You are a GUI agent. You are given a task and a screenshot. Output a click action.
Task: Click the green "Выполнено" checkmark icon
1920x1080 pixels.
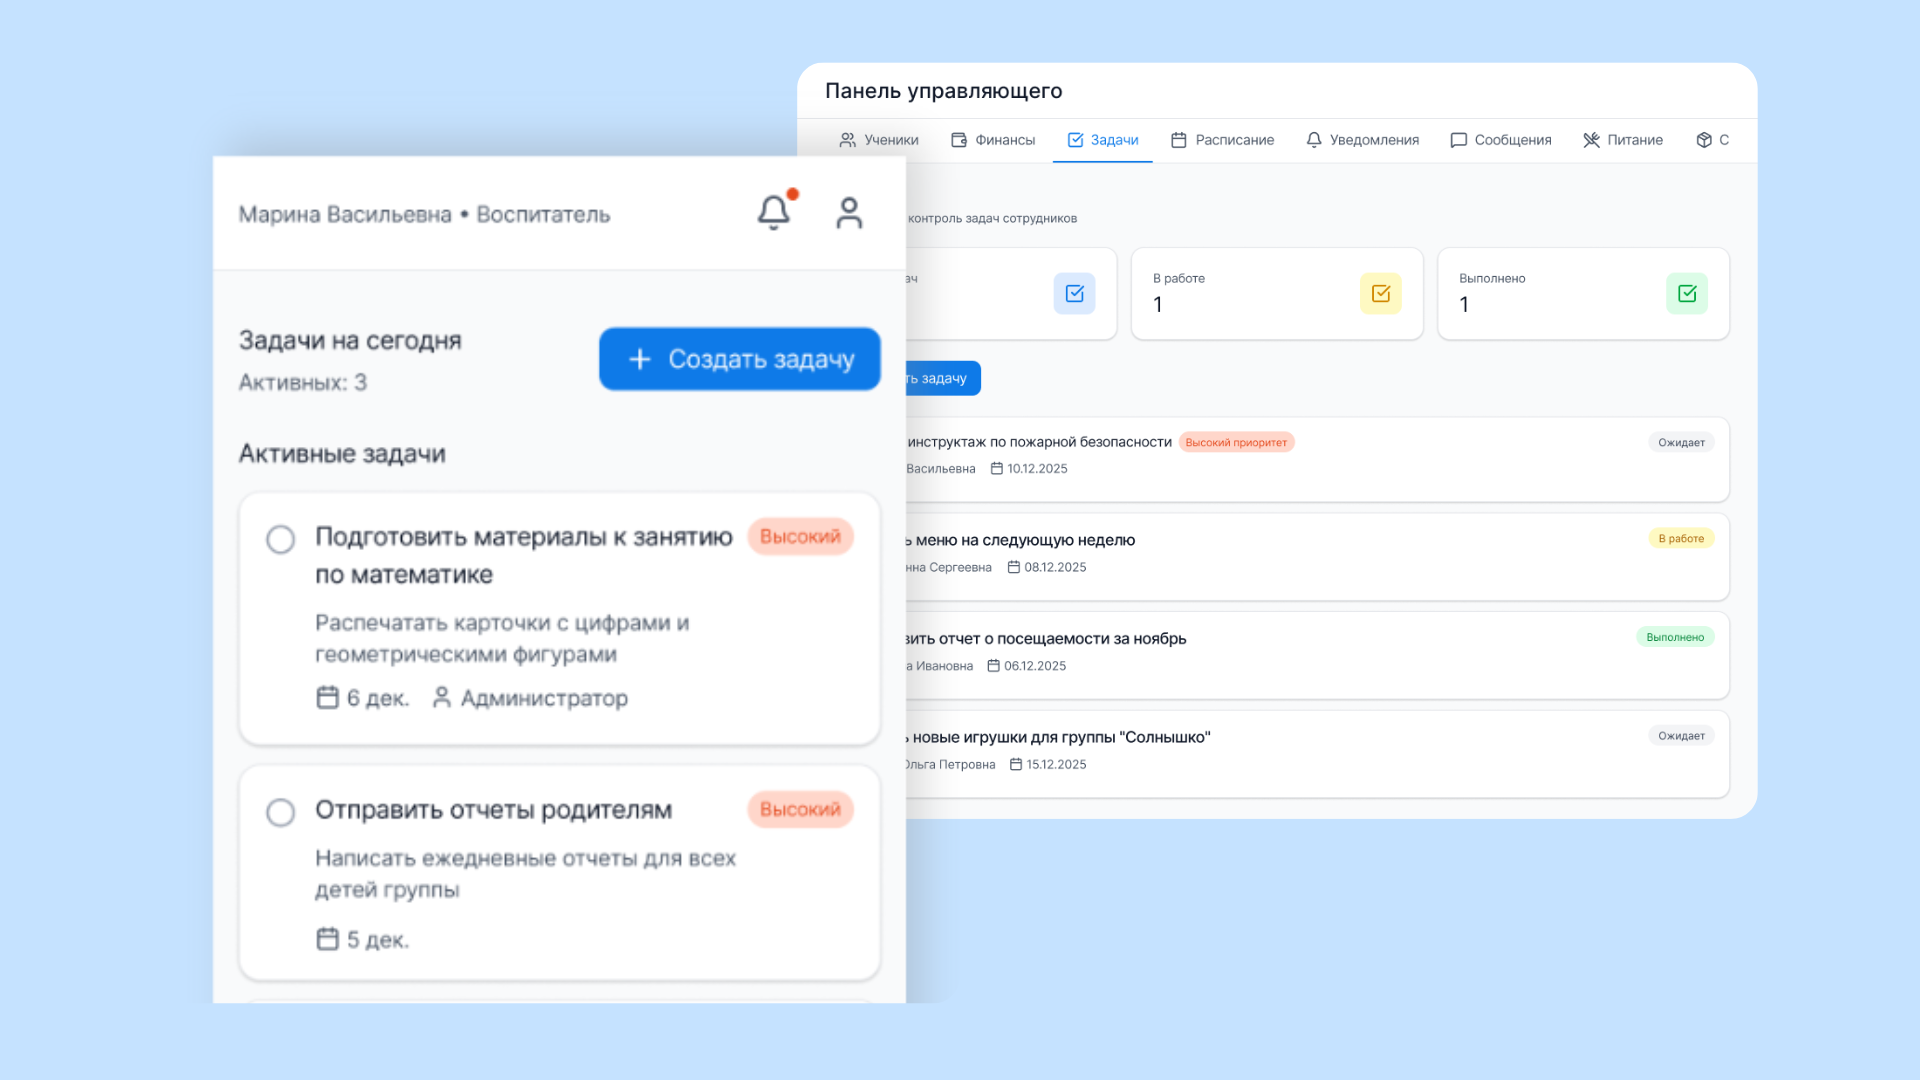point(1687,294)
